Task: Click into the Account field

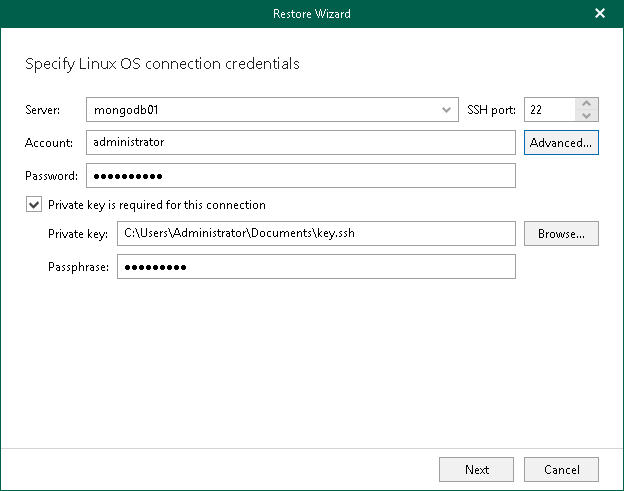Action: coord(300,142)
